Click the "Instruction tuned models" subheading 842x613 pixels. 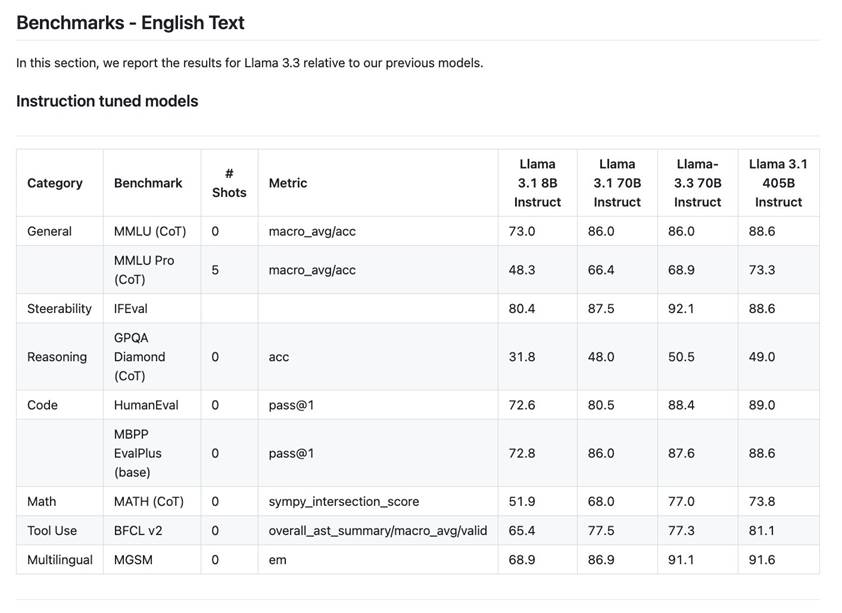[x=107, y=101]
